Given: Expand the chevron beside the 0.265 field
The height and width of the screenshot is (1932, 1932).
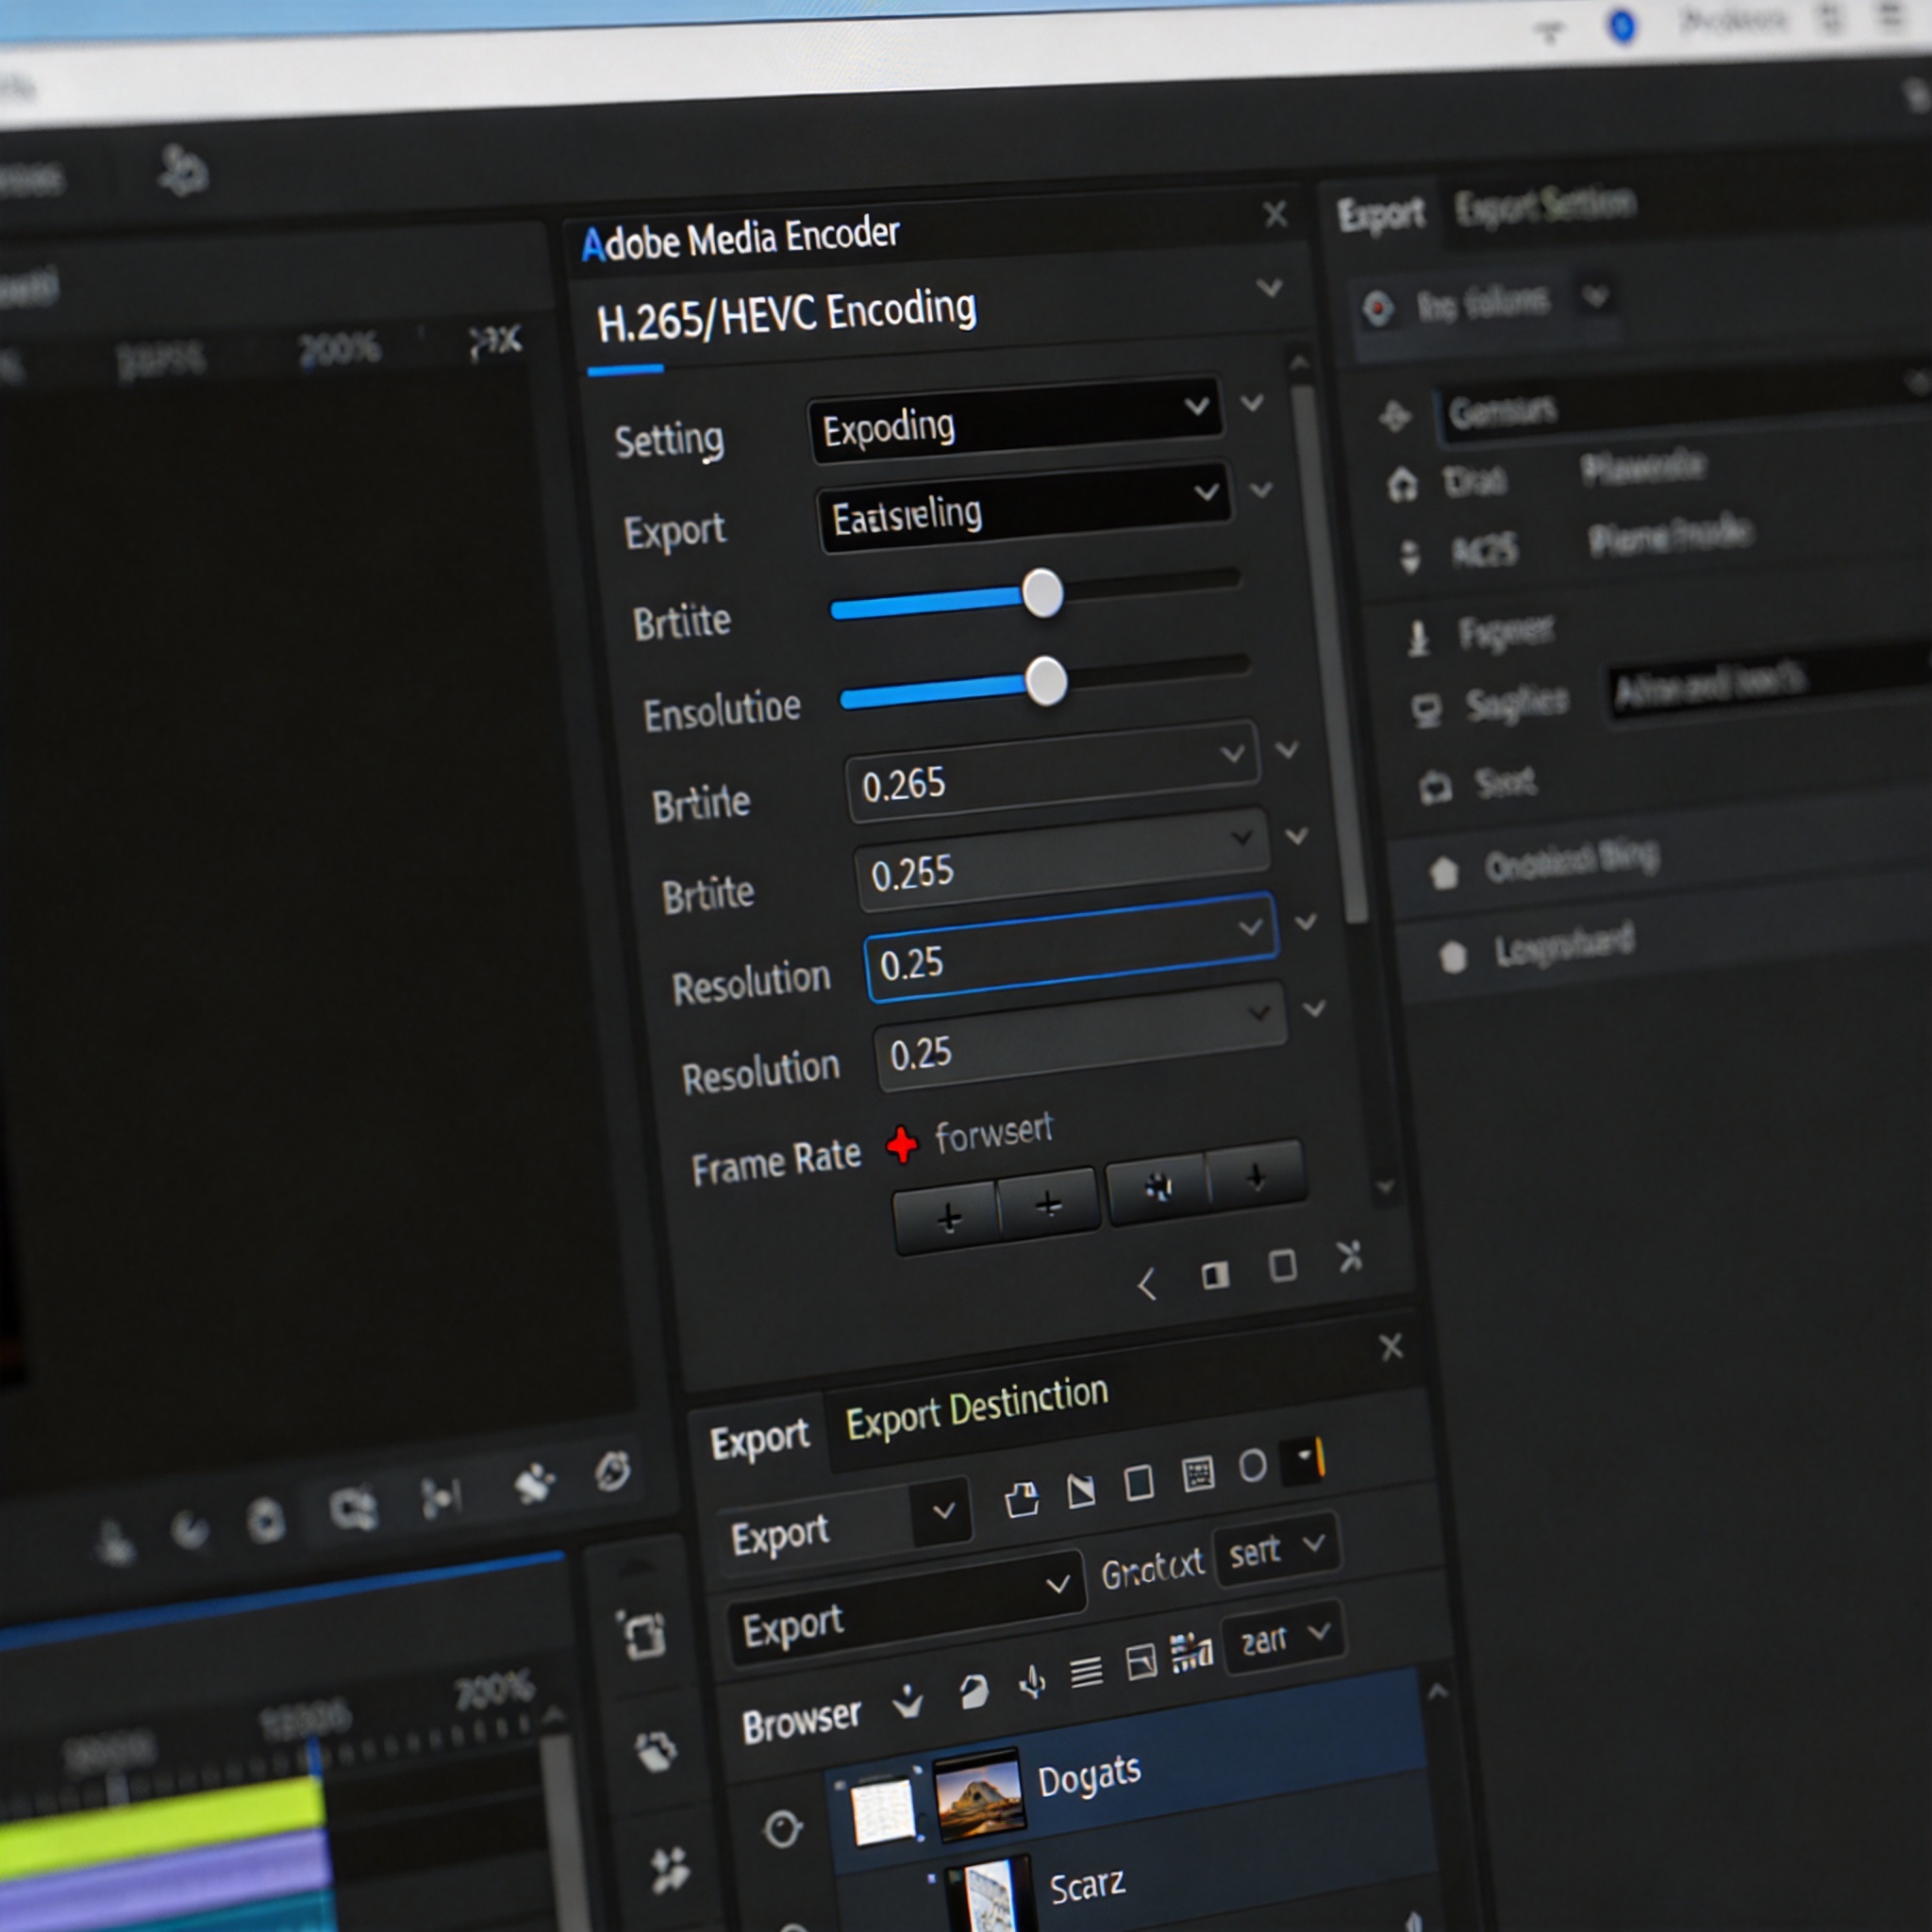Looking at the screenshot, I should click(x=1287, y=750).
